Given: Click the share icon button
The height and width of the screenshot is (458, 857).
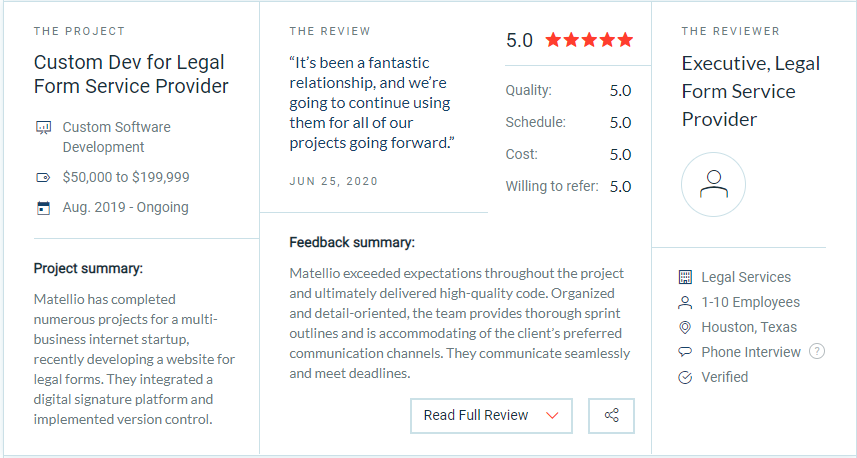Looking at the screenshot, I should coord(612,415).
